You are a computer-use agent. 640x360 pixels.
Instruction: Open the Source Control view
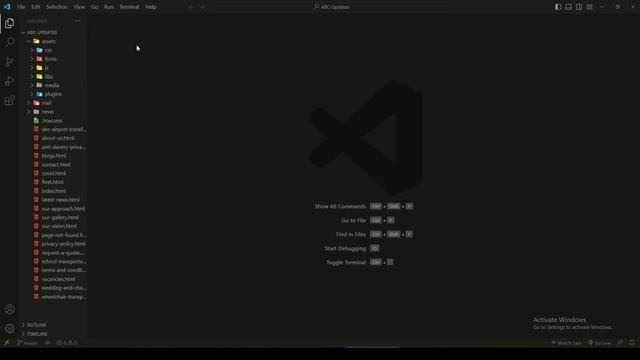point(9,62)
